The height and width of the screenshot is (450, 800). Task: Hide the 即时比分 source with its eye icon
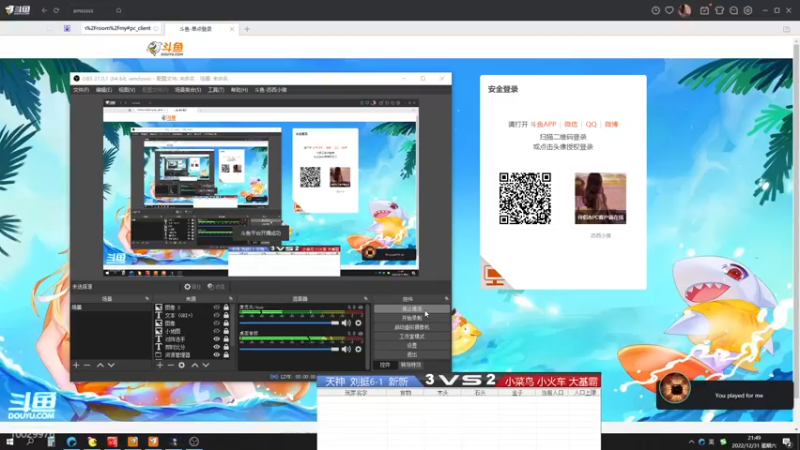pyautogui.click(x=217, y=347)
